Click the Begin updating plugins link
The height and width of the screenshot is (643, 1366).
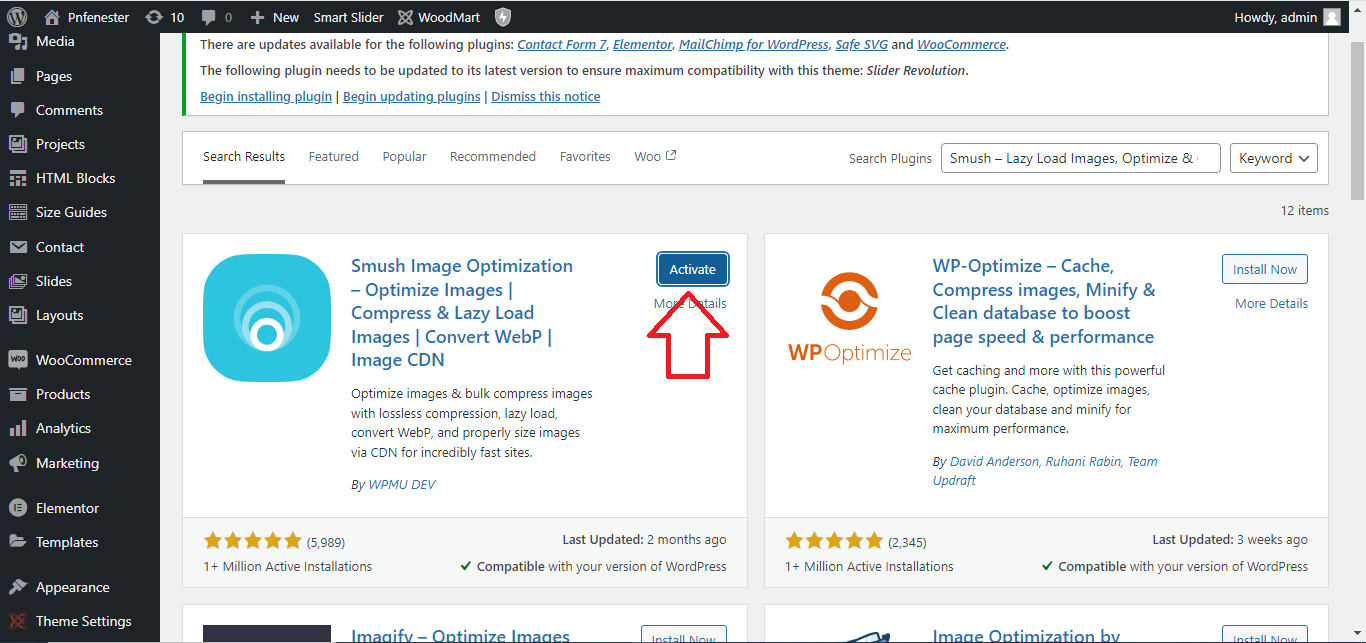(412, 97)
